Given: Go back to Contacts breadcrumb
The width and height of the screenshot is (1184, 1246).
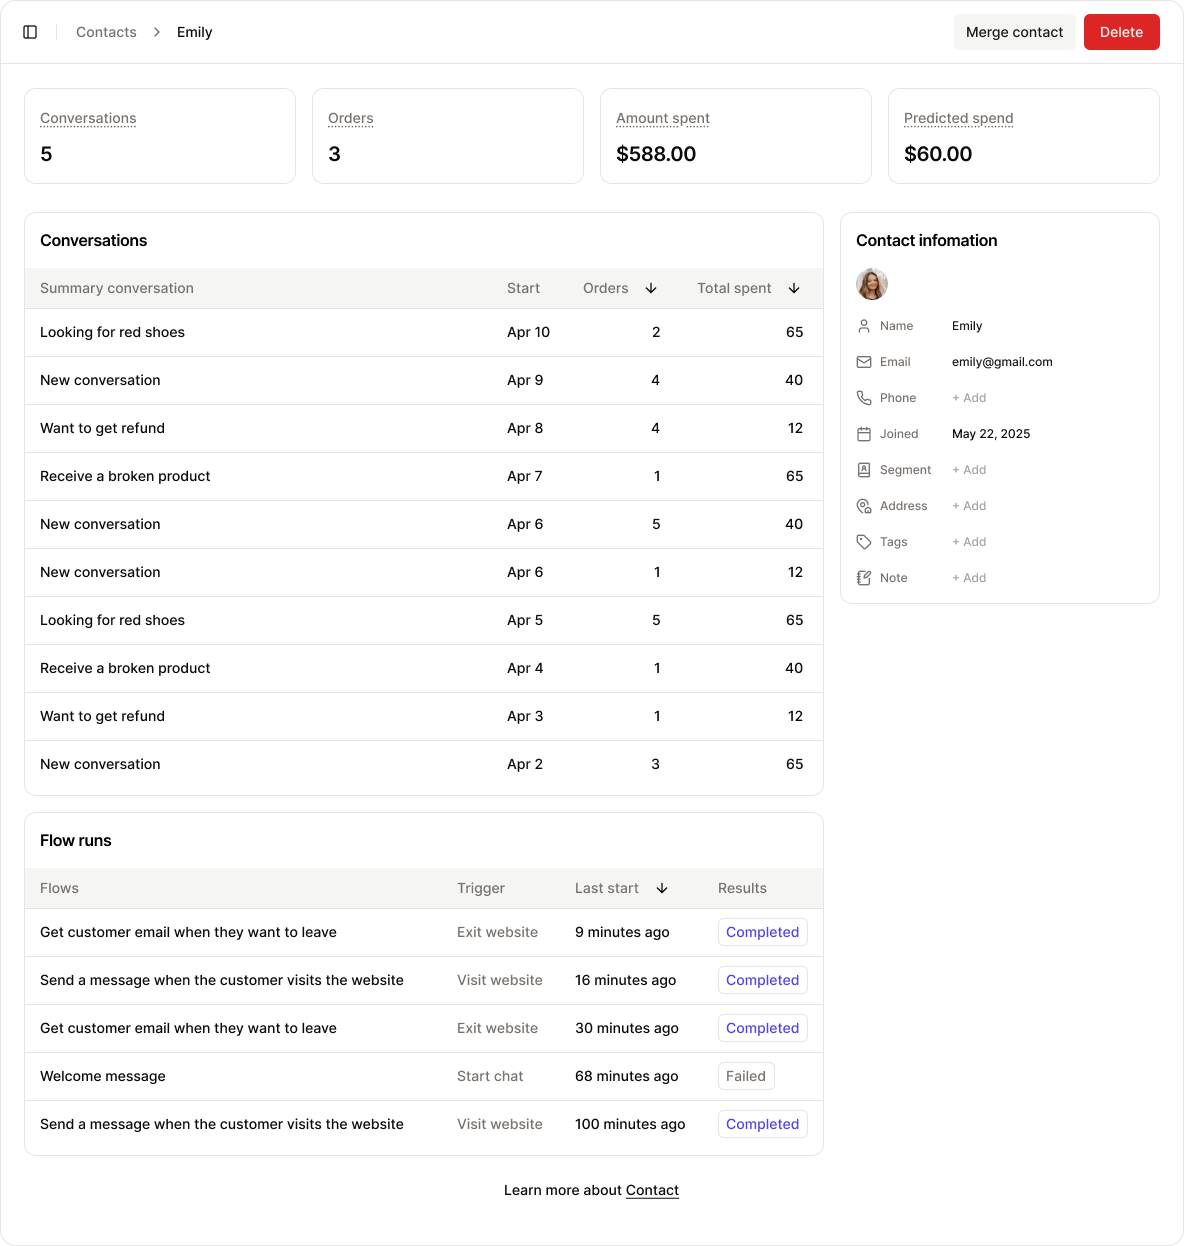Looking at the screenshot, I should pyautogui.click(x=106, y=32).
